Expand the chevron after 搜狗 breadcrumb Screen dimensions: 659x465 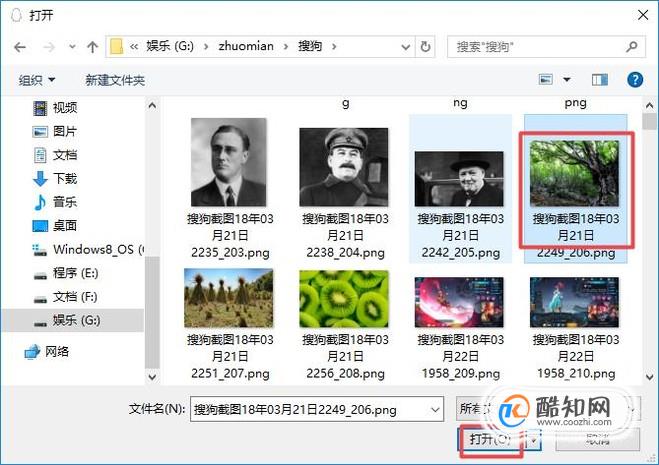[334, 46]
